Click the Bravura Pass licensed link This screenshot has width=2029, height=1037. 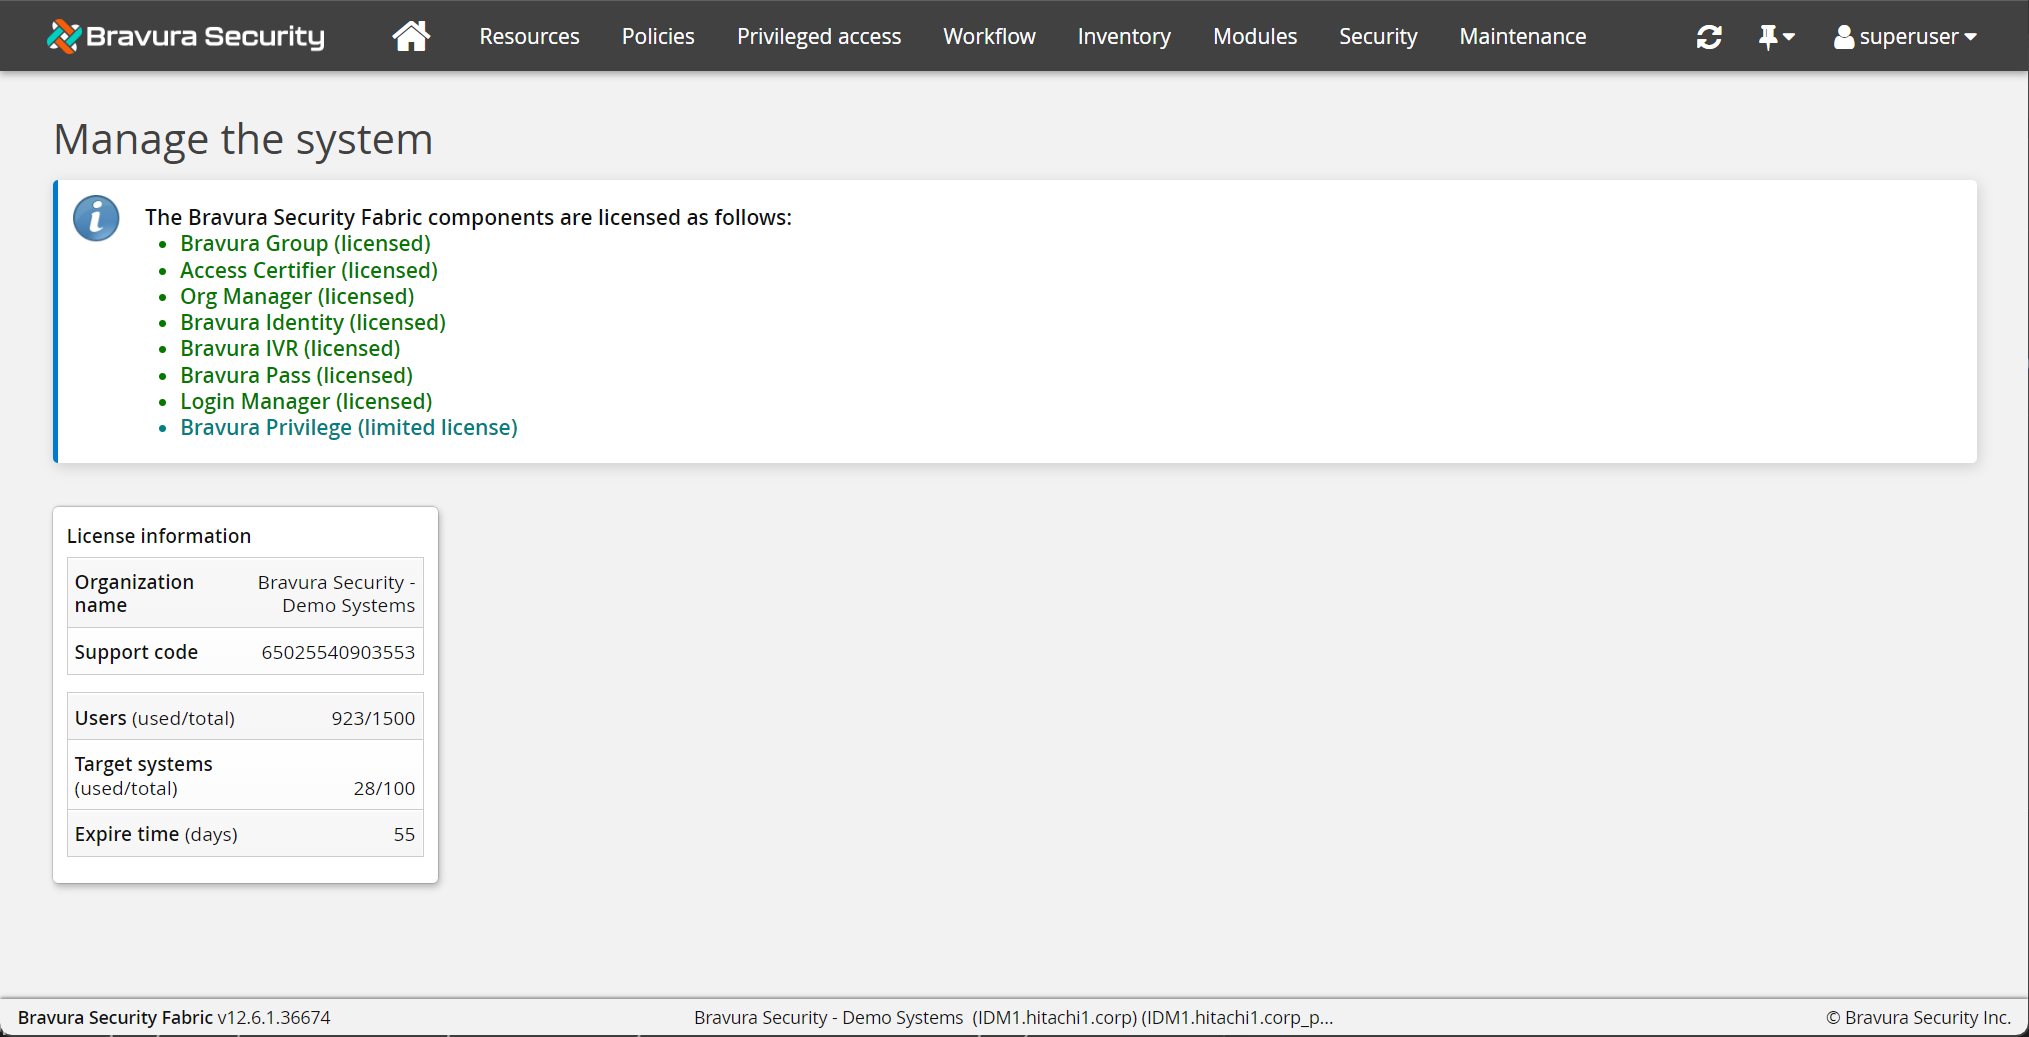[x=296, y=375]
